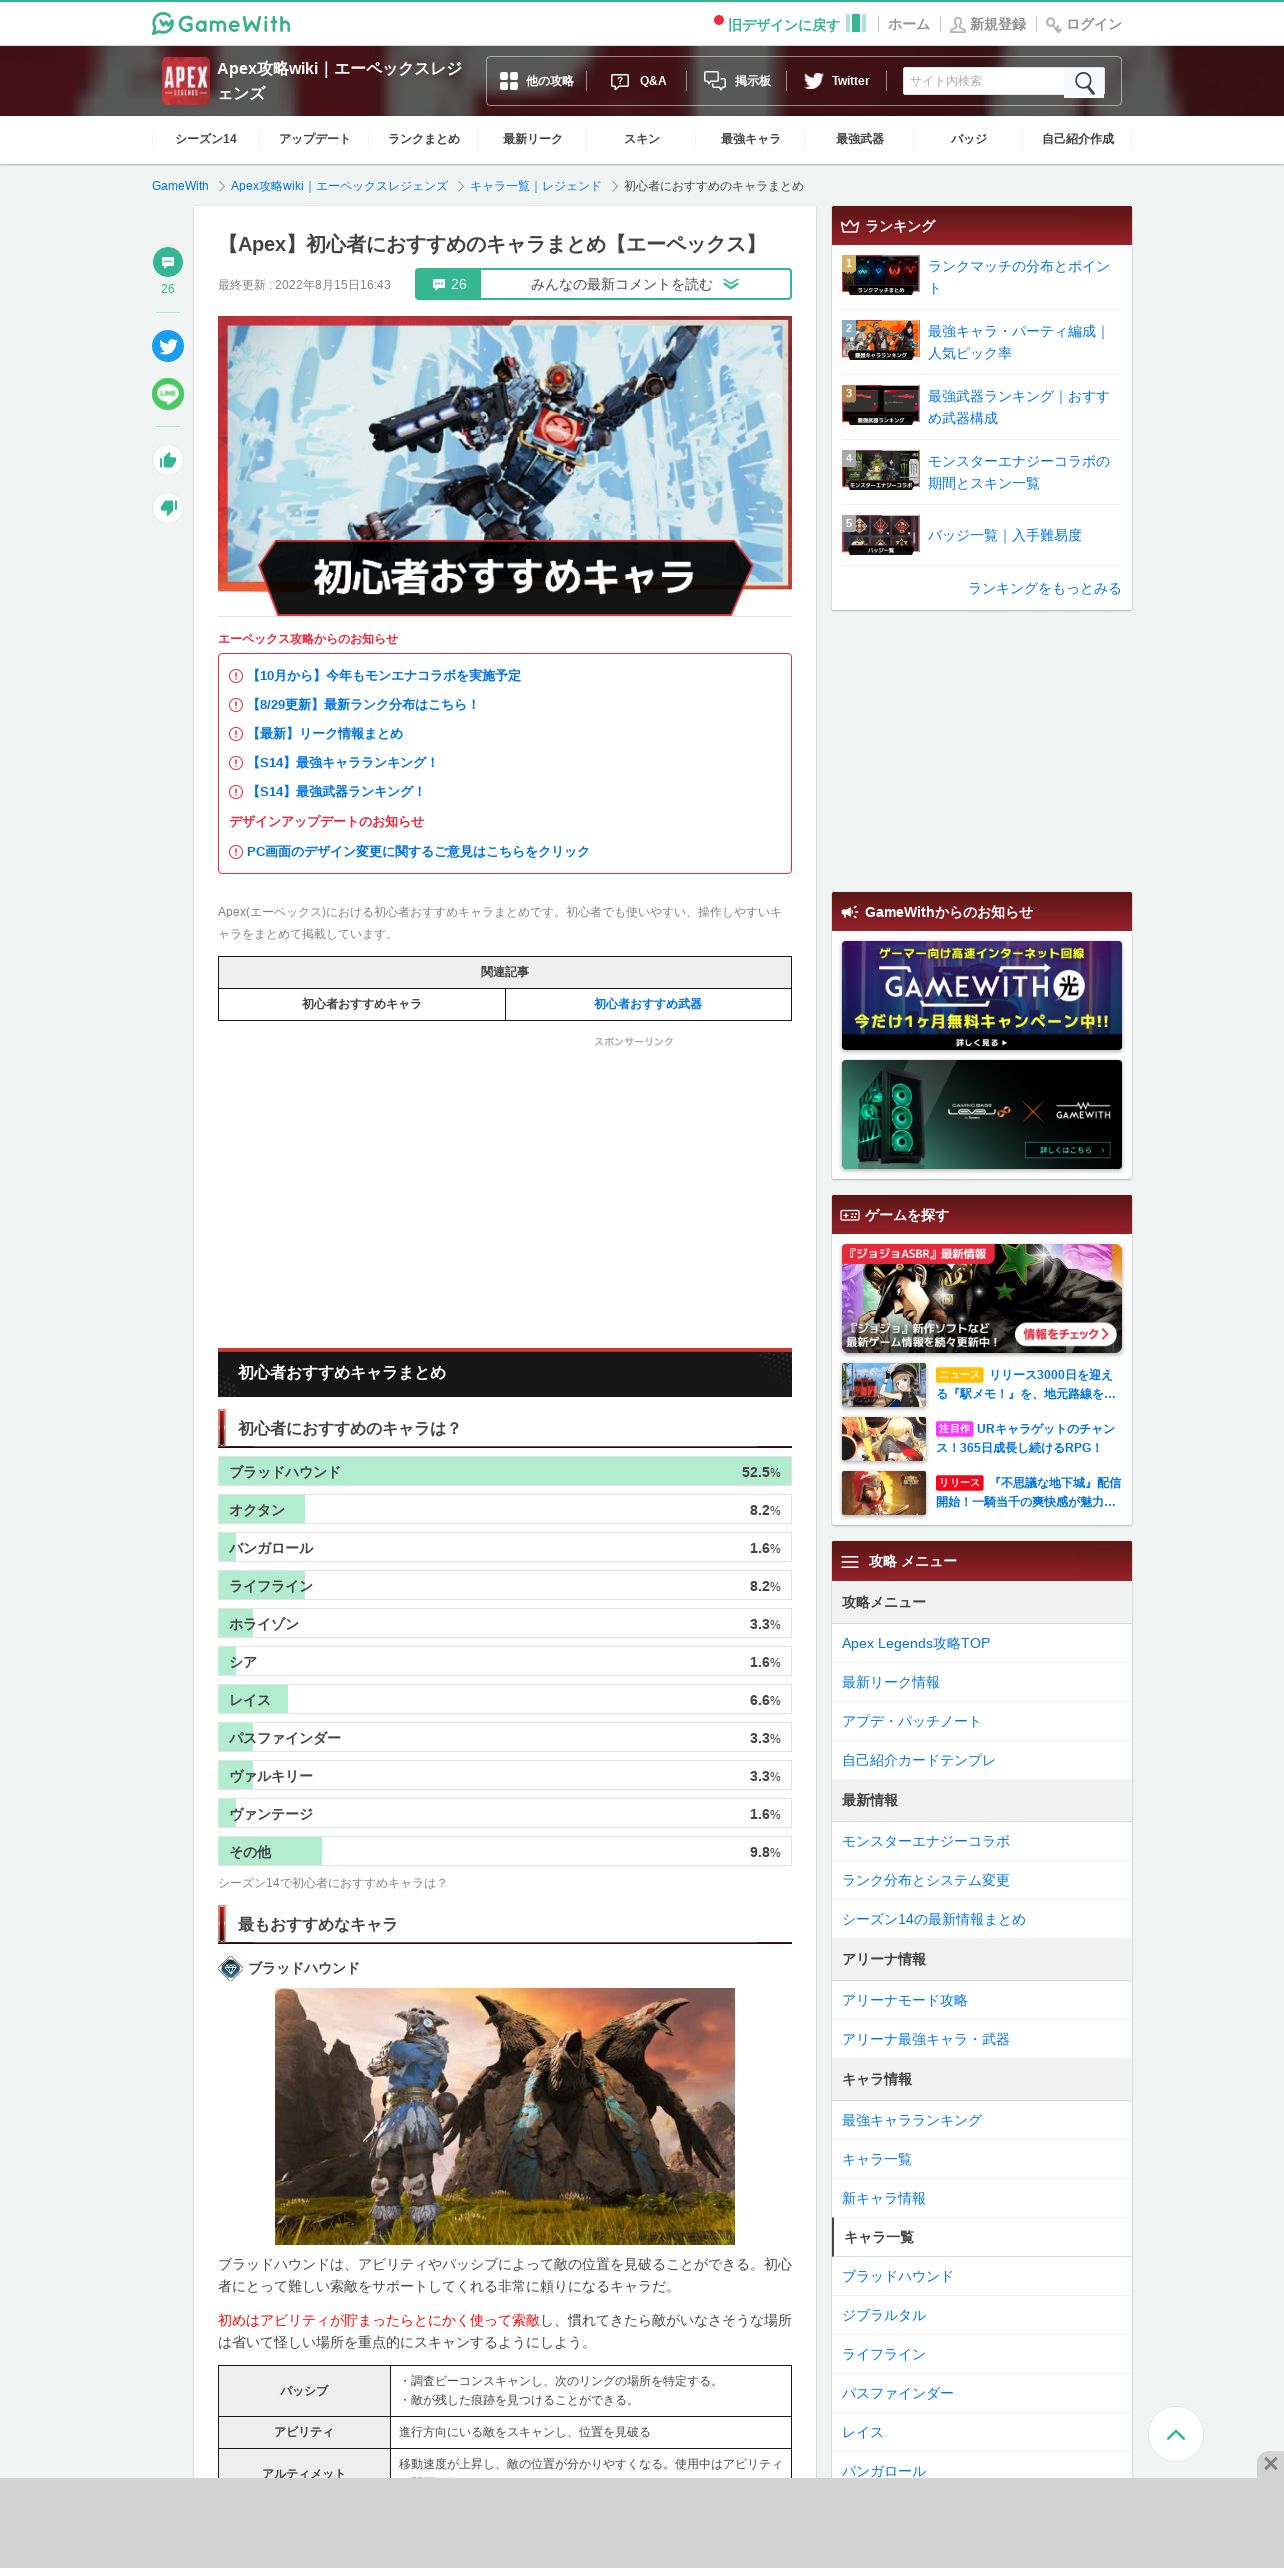
Task: Click キャラ一覧｜レジェンド breadcrumb link
Action: coord(536,186)
